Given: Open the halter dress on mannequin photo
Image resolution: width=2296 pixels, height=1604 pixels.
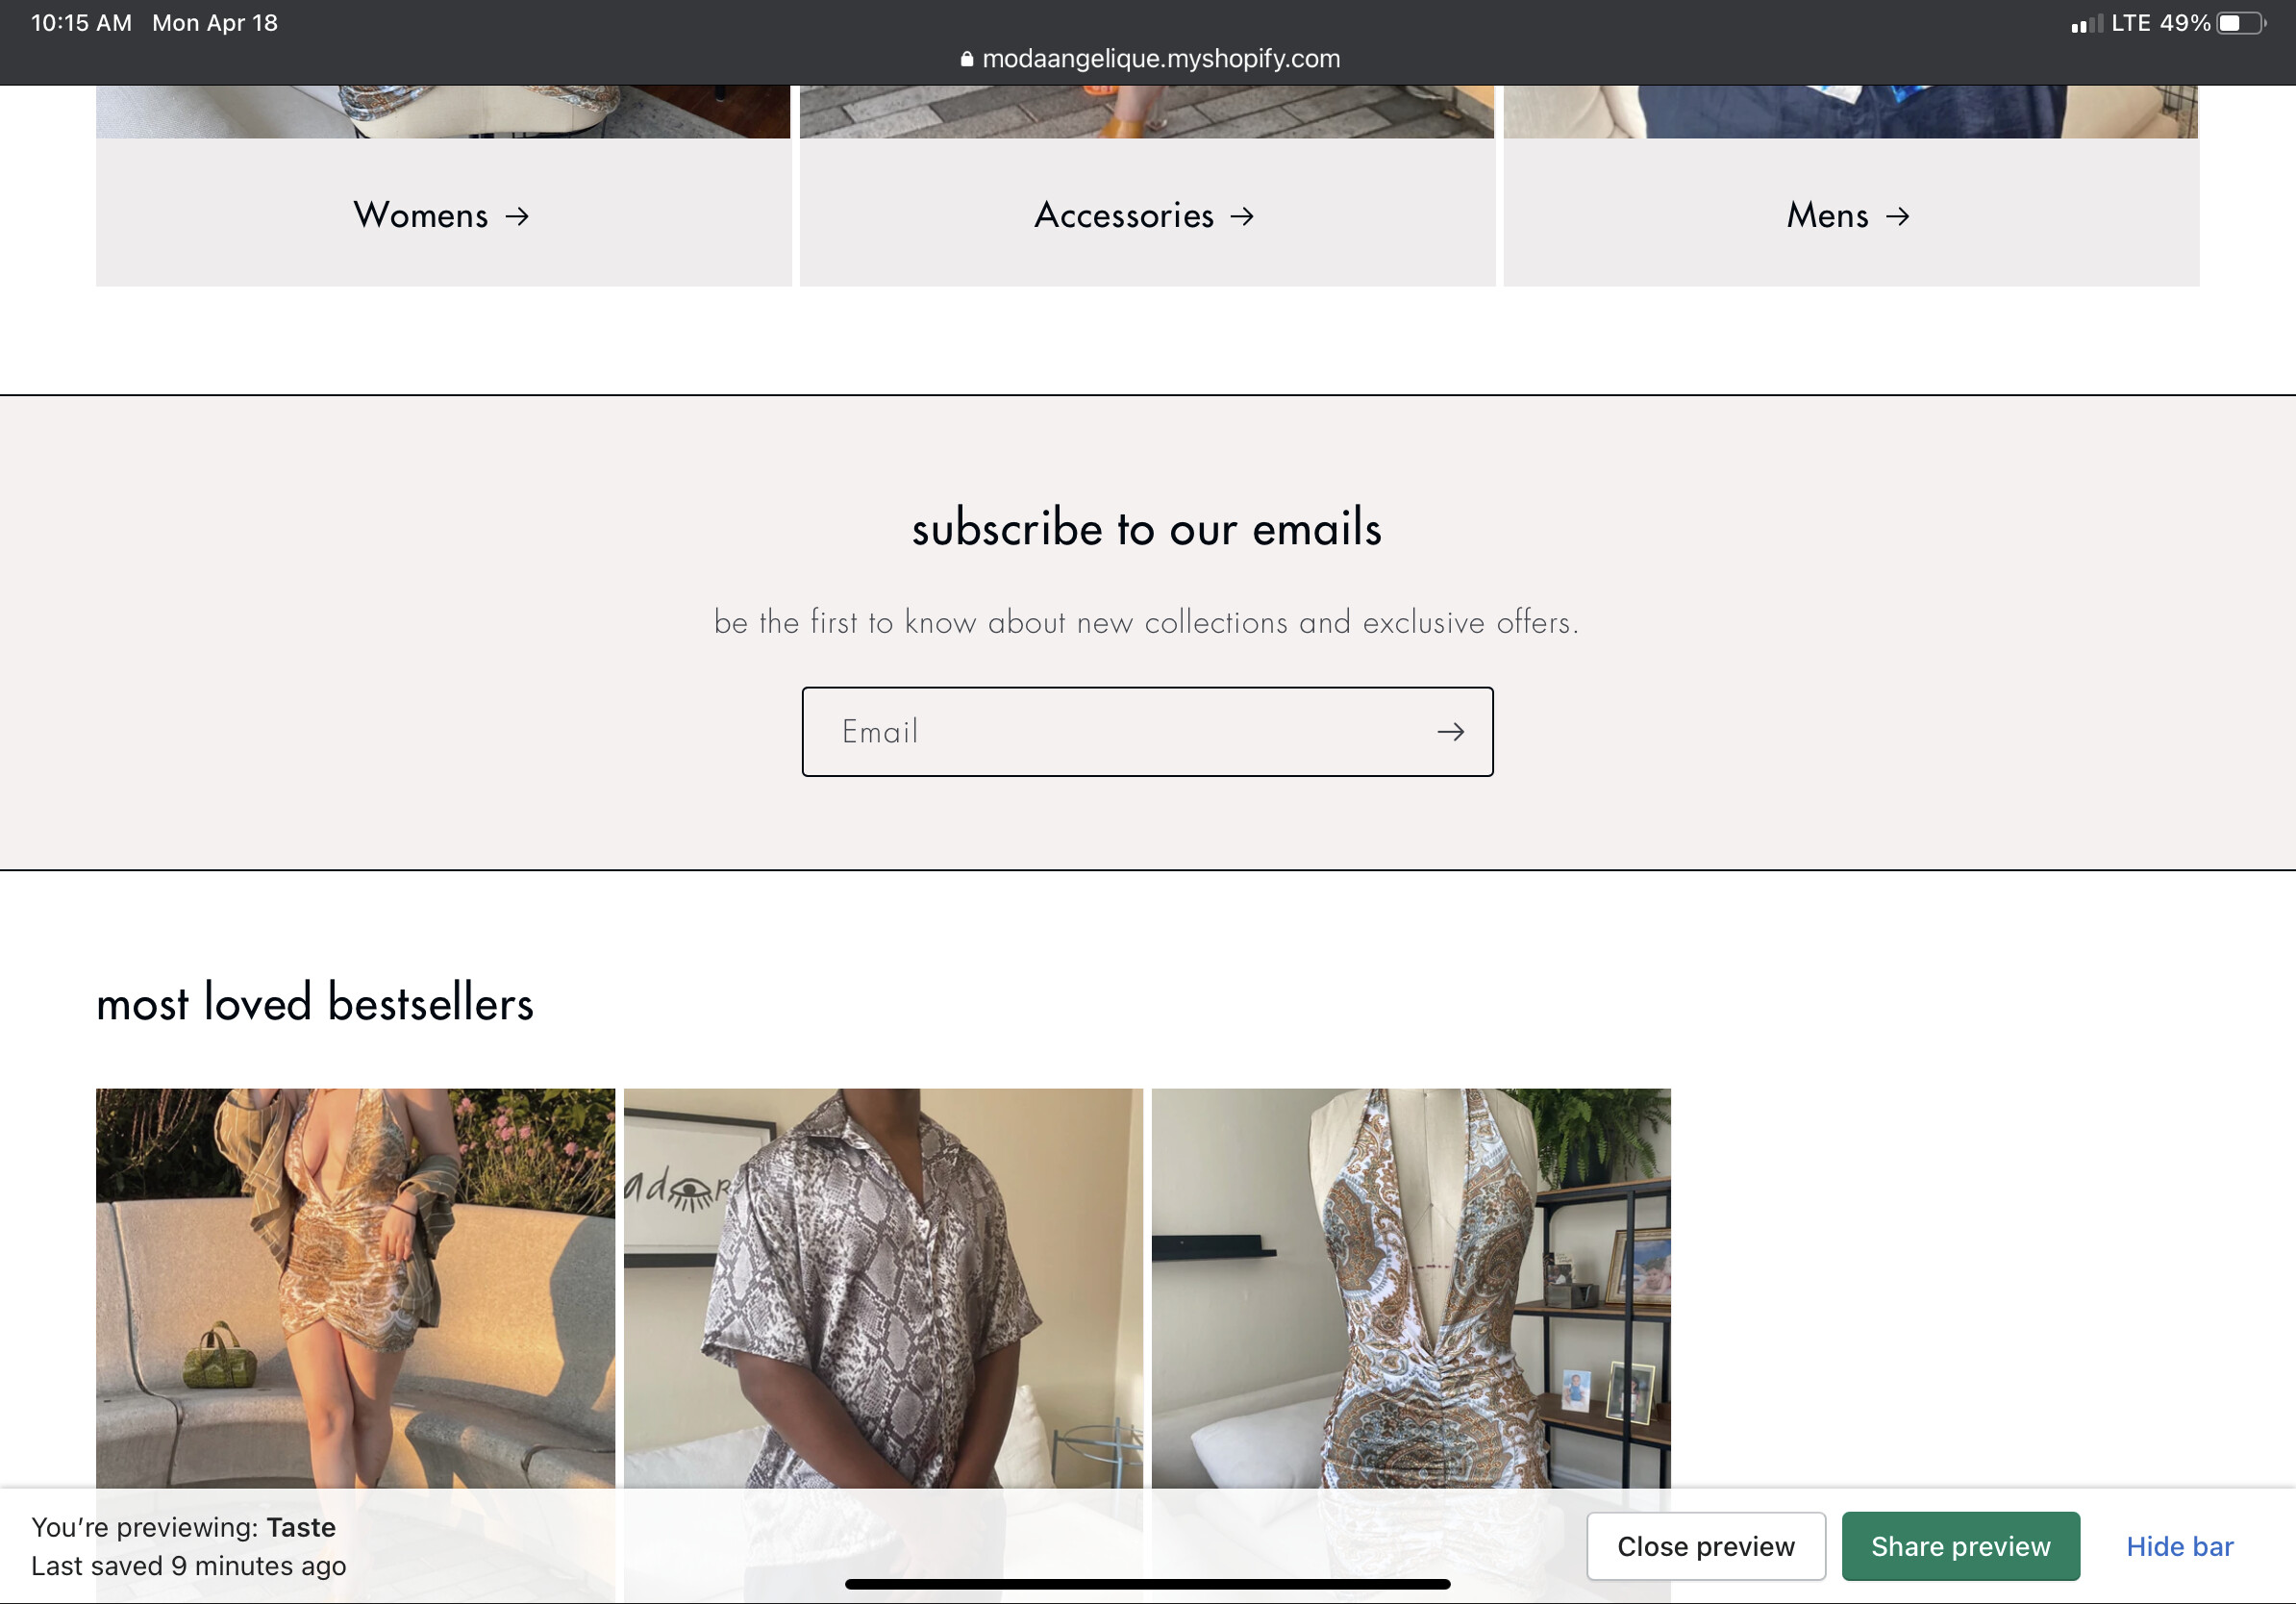Looking at the screenshot, I should (1411, 1290).
